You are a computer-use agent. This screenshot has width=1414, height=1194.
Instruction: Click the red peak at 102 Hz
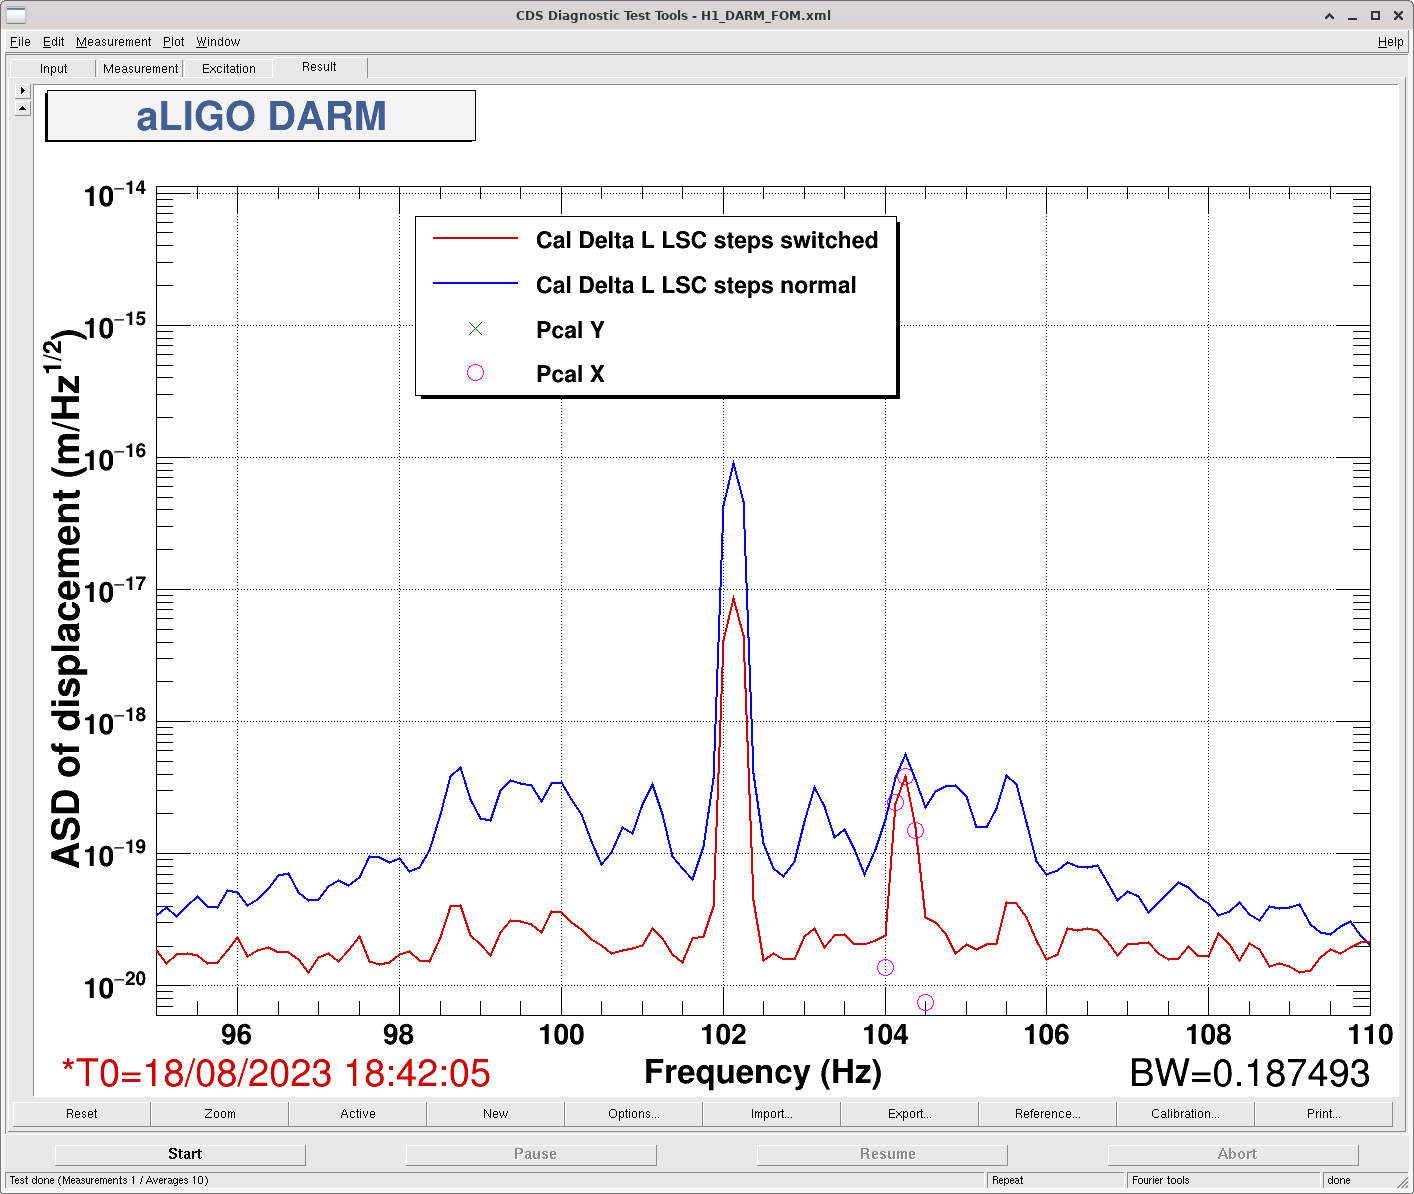click(733, 600)
